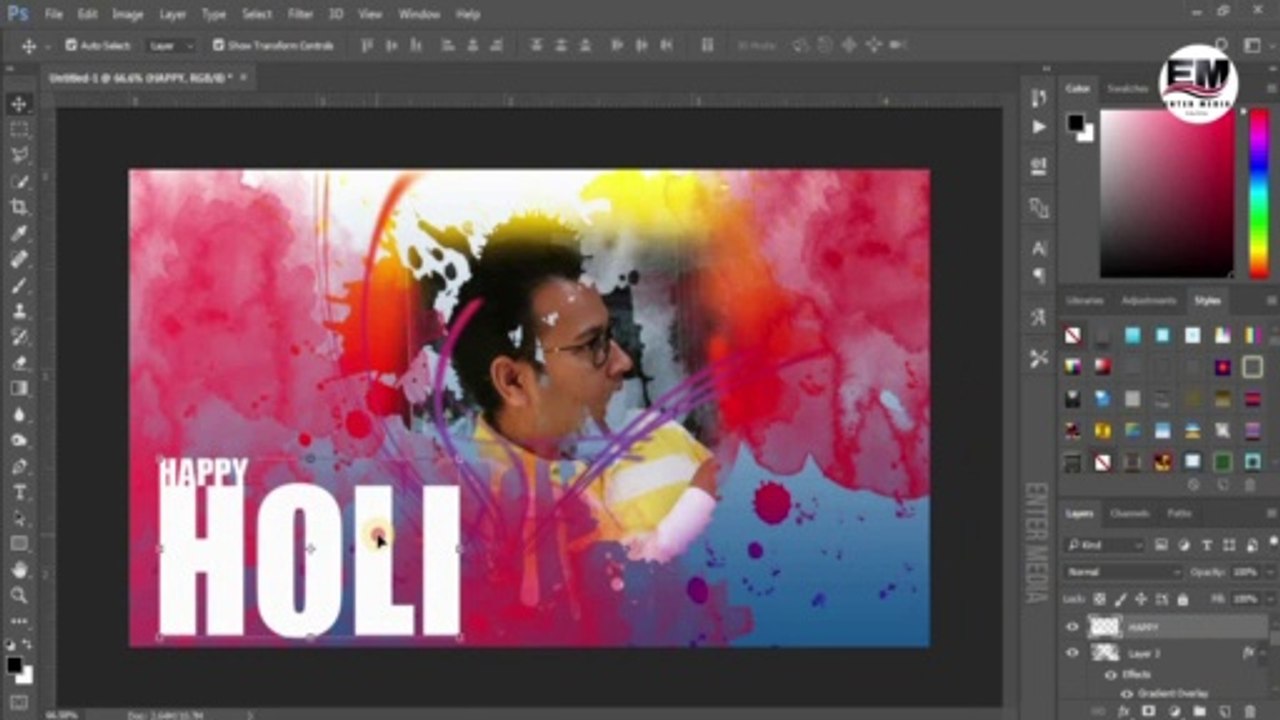1280x720 pixels.
Task: Open the Libraries tab
Action: 1085,301
